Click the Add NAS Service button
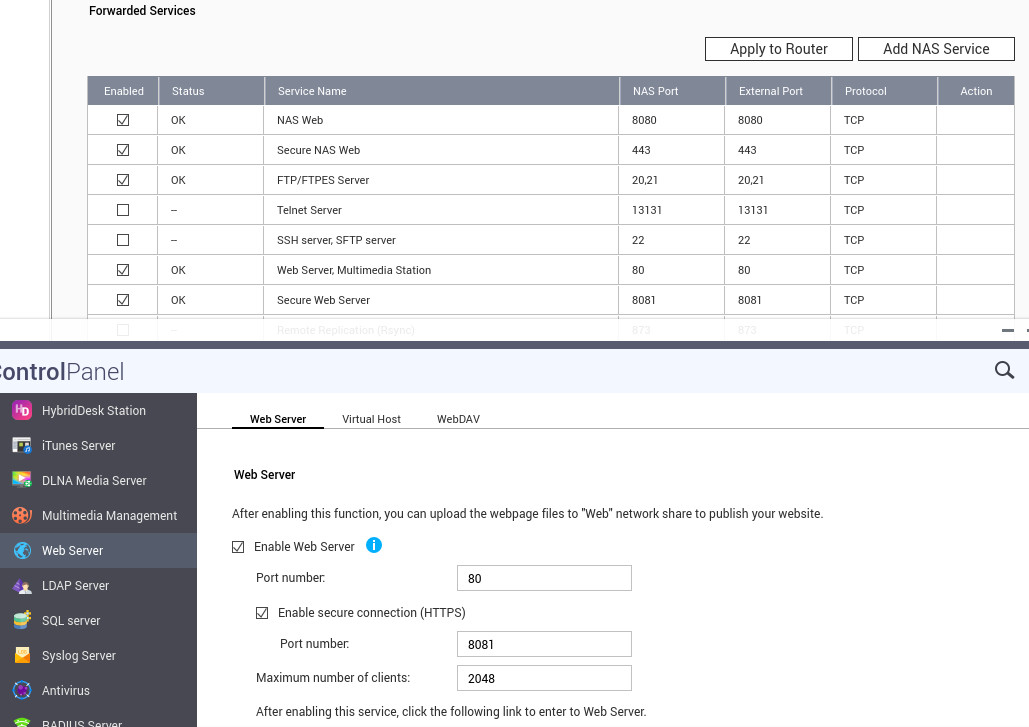Image resolution: width=1029 pixels, height=727 pixels. tap(936, 49)
